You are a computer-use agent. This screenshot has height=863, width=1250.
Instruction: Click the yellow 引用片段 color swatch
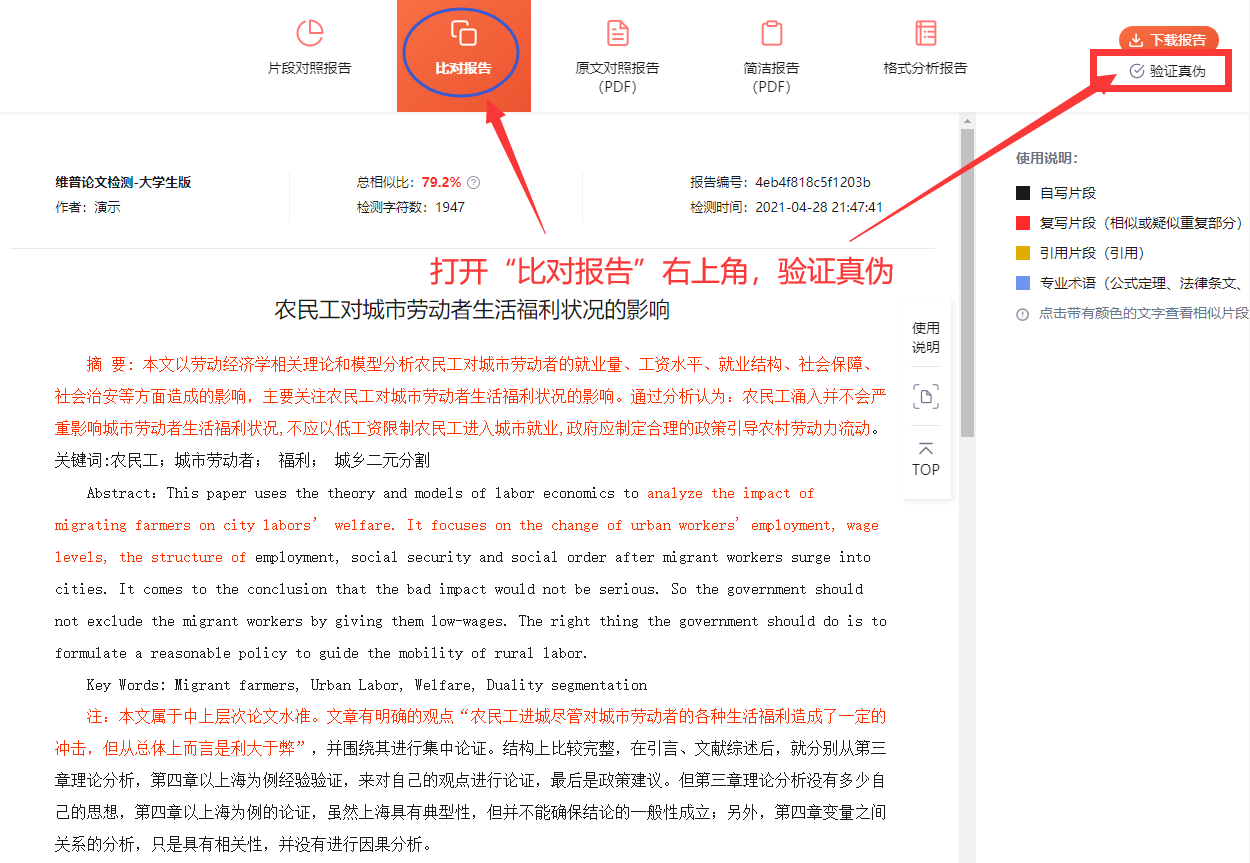pos(1022,253)
